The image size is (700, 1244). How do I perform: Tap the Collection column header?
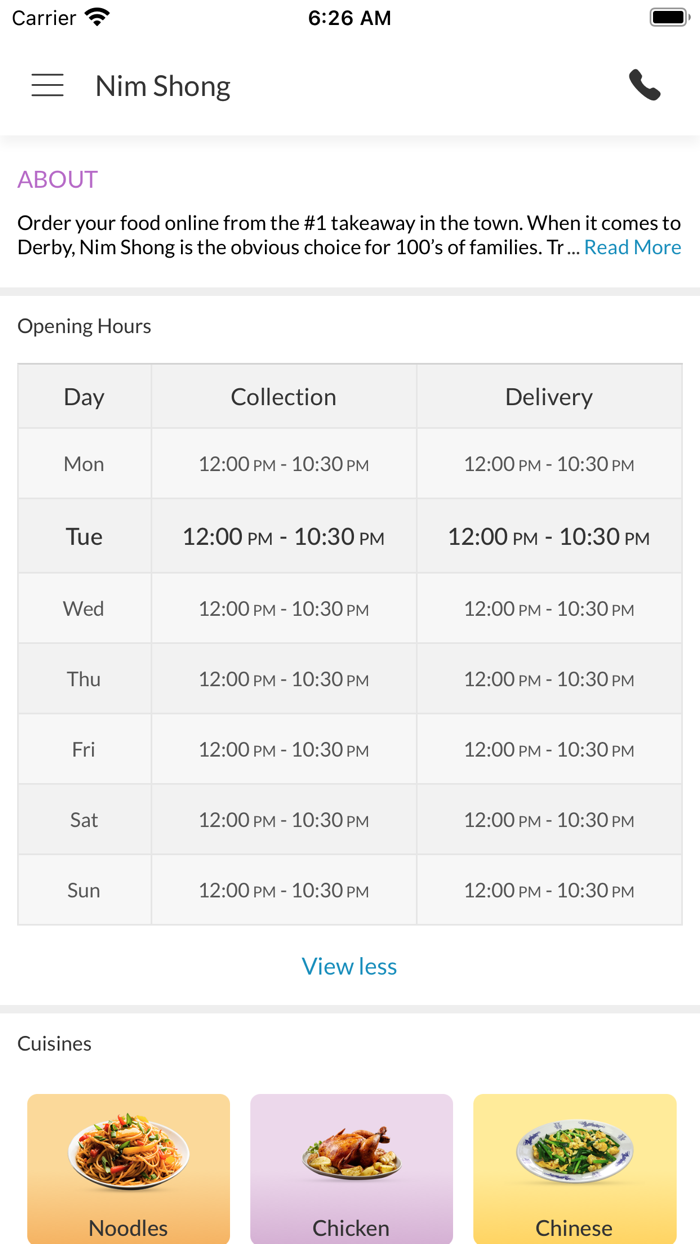pyautogui.click(x=284, y=397)
